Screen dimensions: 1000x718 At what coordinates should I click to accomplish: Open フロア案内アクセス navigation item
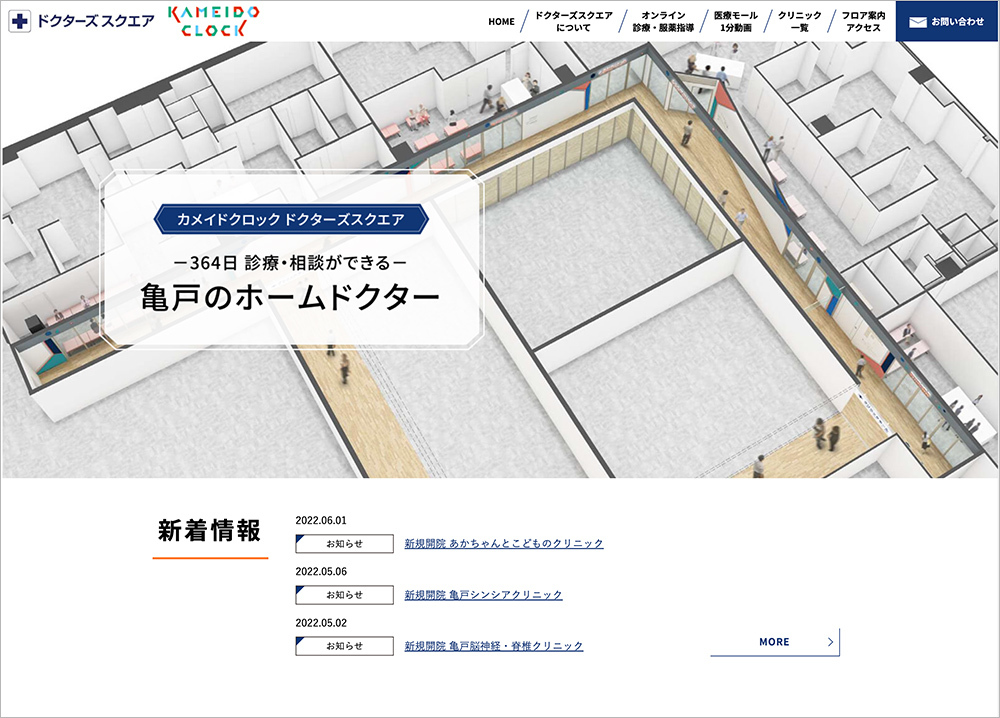[863, 21]
